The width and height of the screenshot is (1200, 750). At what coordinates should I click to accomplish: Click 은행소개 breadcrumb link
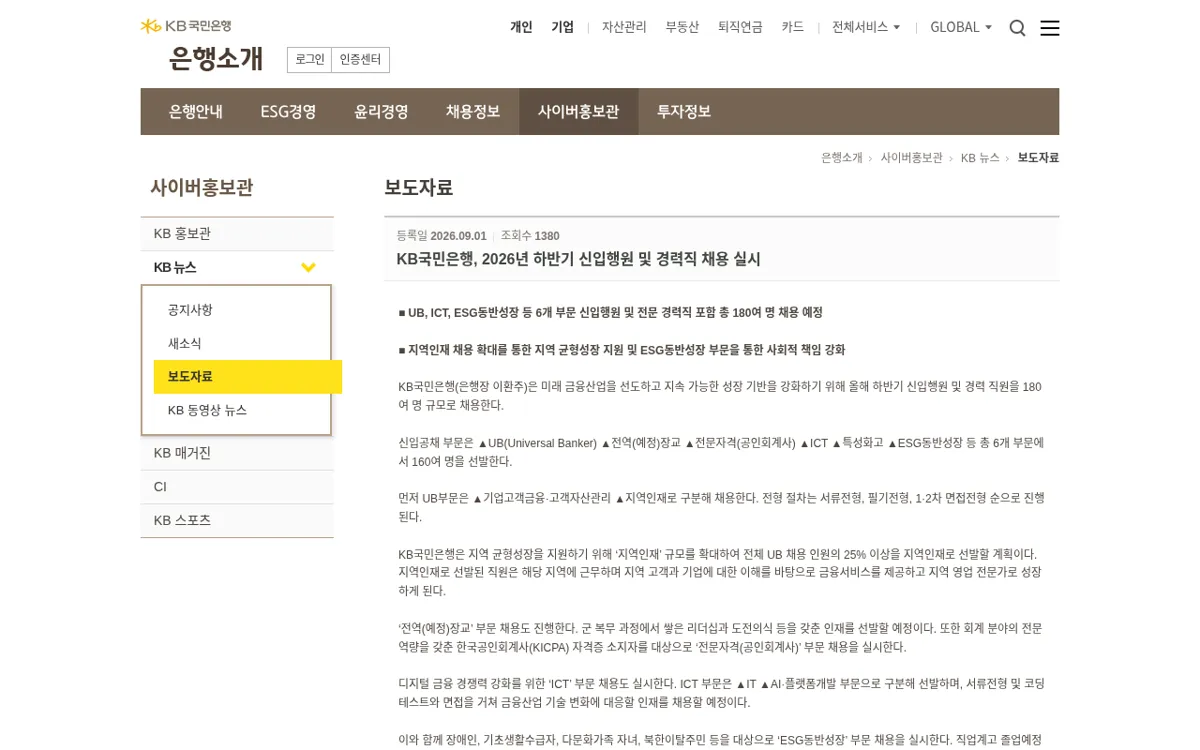point(841,158)
